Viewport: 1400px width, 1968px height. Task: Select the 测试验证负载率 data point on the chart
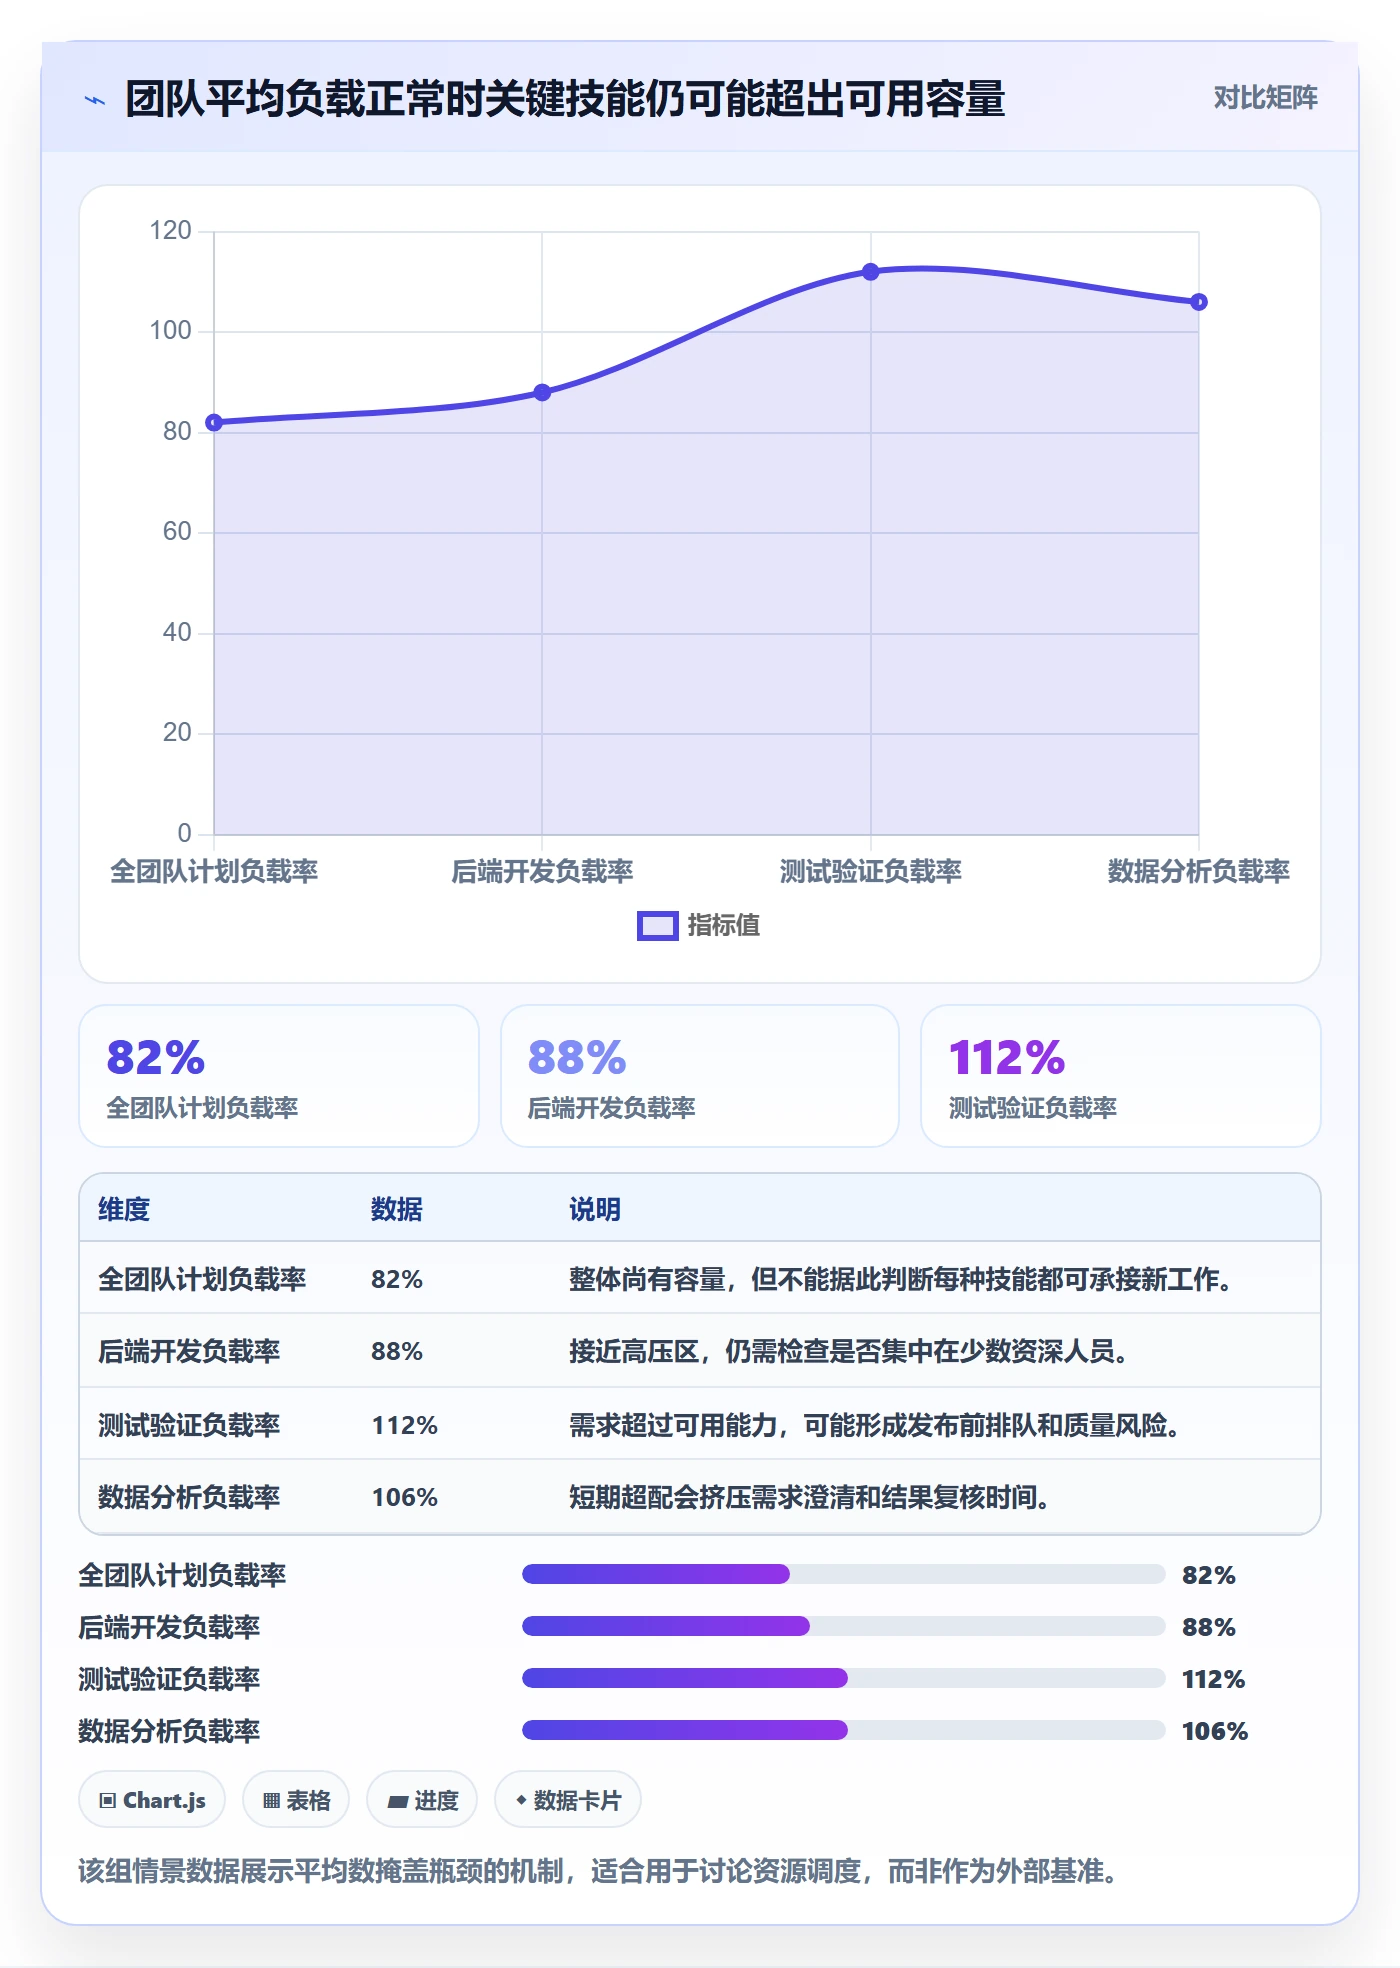coord(870,272)
